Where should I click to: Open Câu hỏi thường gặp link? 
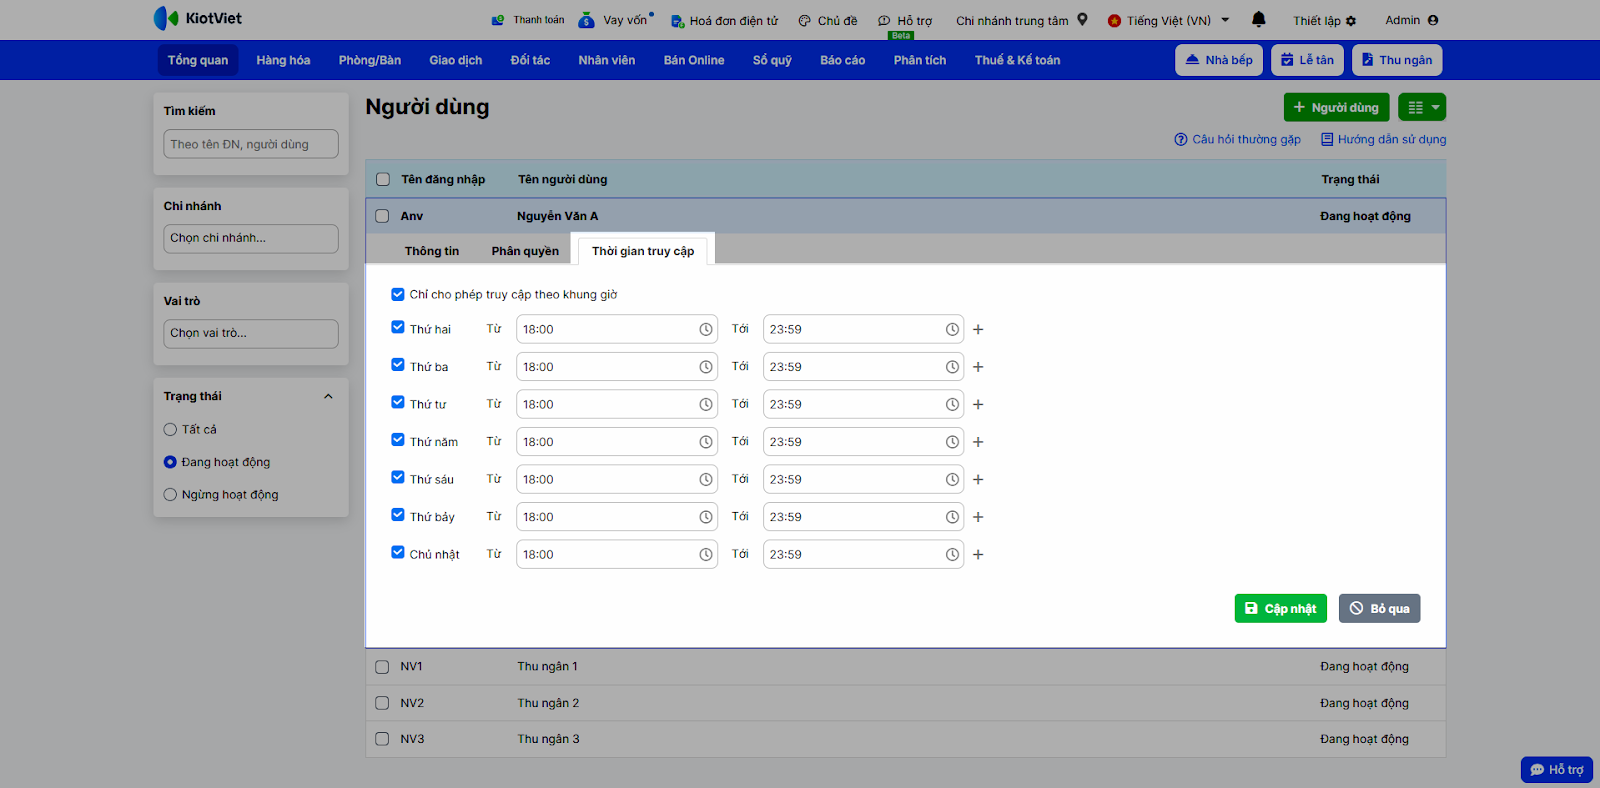click(x=1237, y=139)
